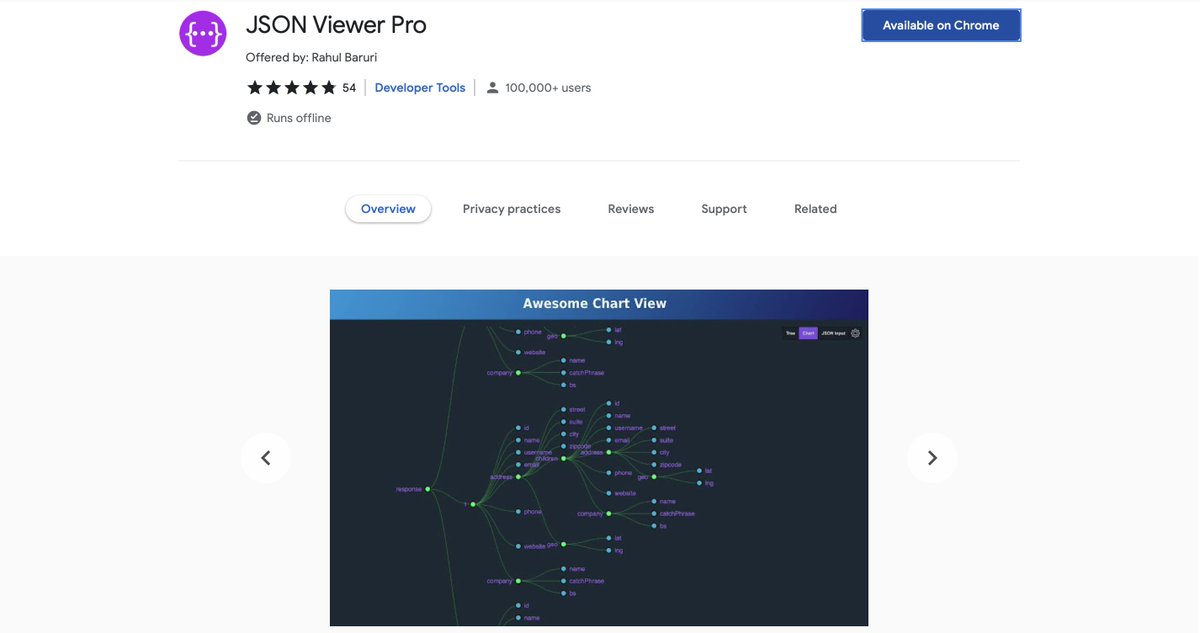The image size is (1200, 633).
Task: Click the green response root node
Action: [427, 489]
